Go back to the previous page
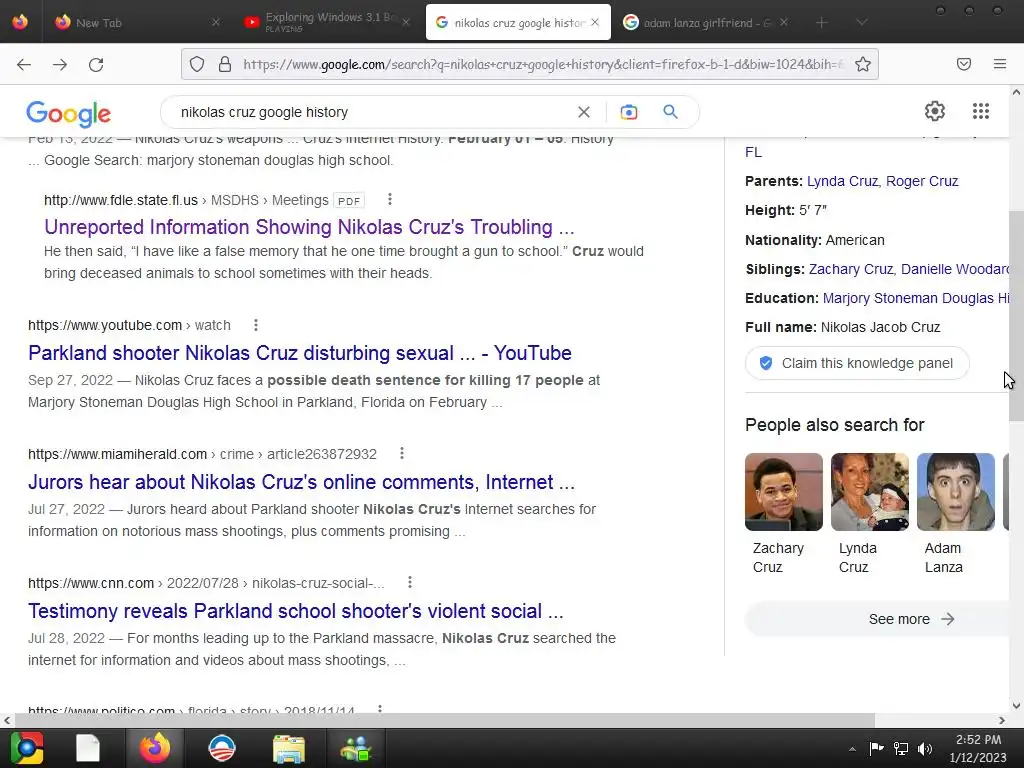 pos(24,64)
